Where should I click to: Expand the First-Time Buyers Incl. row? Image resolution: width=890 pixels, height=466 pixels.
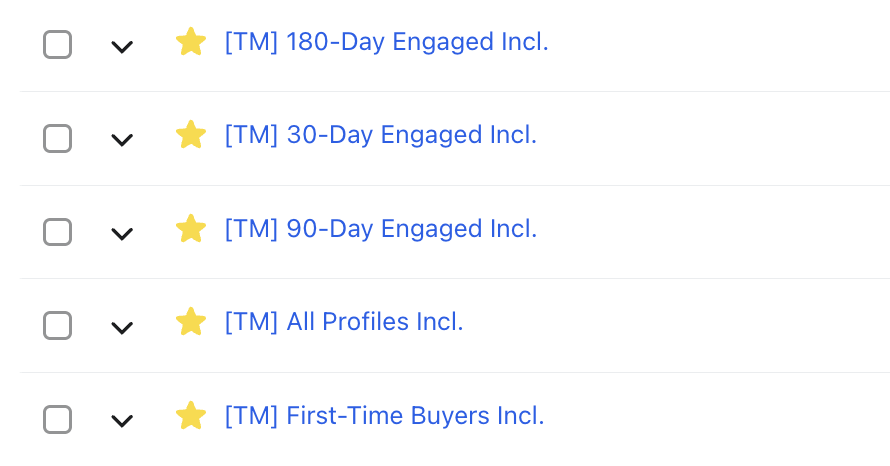click(122, 421)
